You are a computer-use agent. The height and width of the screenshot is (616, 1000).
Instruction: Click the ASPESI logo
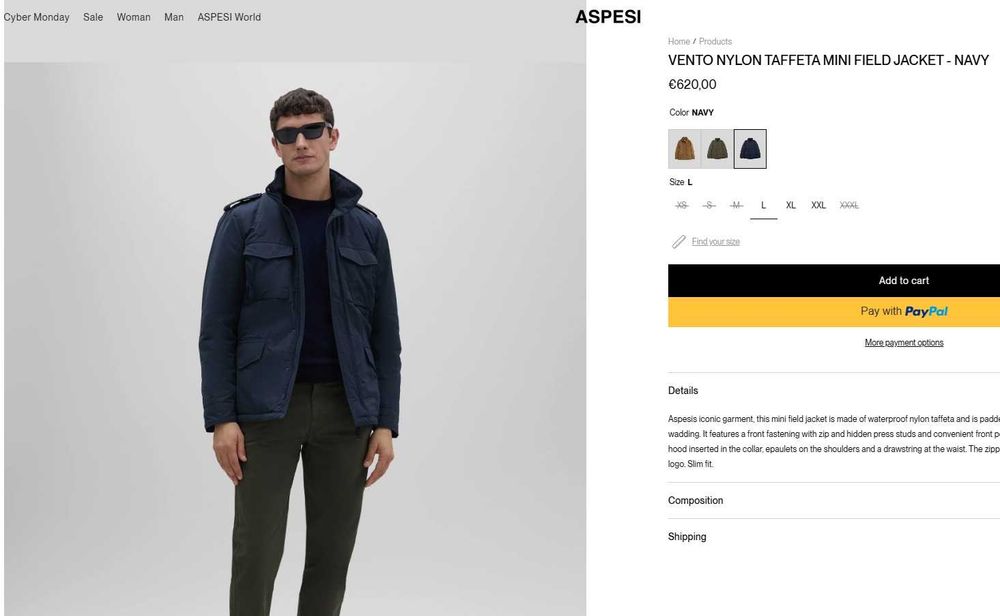607,17
